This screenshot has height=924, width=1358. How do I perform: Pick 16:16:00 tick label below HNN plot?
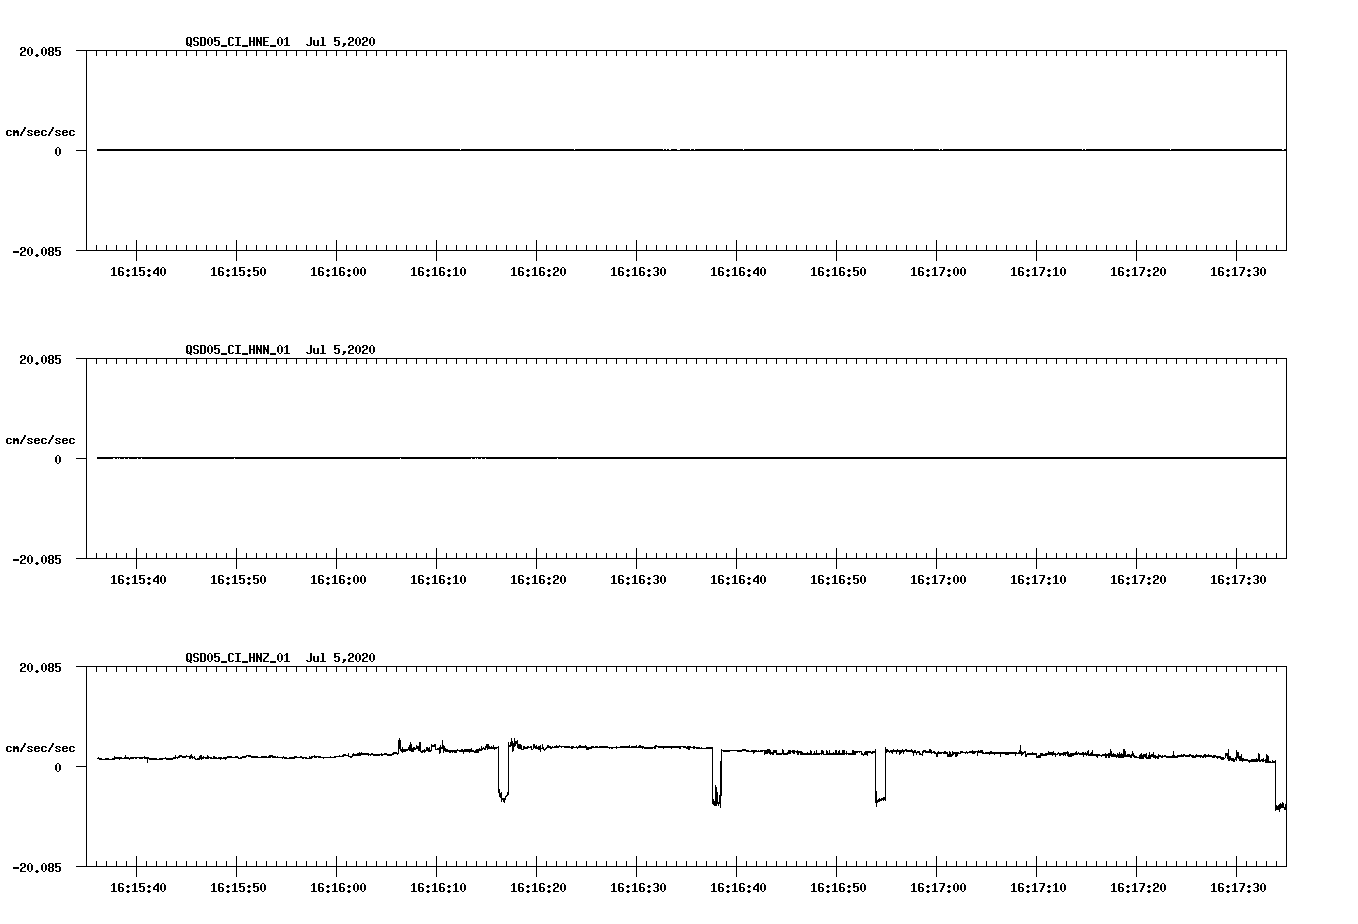point(338,580)
